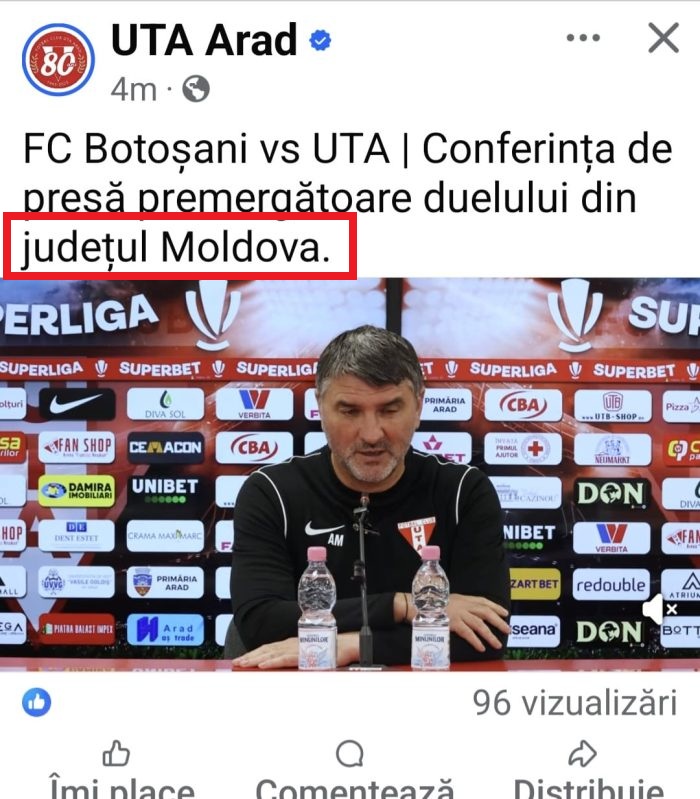Unmute the video with the speaker icon
This screenshot has width=700, height=799.
pos(659,608)
